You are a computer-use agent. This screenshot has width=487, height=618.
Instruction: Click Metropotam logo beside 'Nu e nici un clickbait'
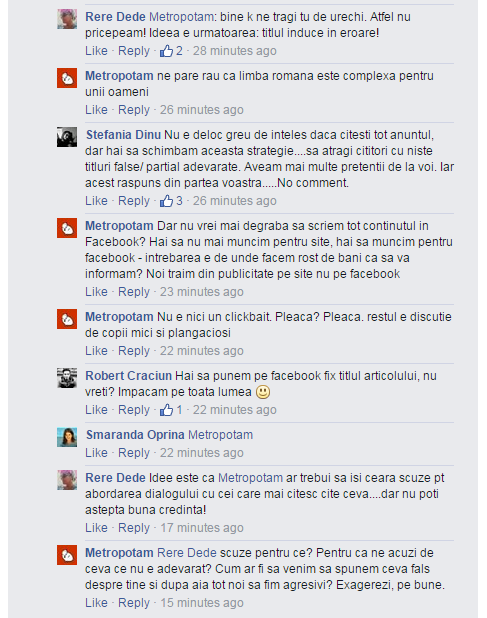pyautogui.click(x=67, y=319)
